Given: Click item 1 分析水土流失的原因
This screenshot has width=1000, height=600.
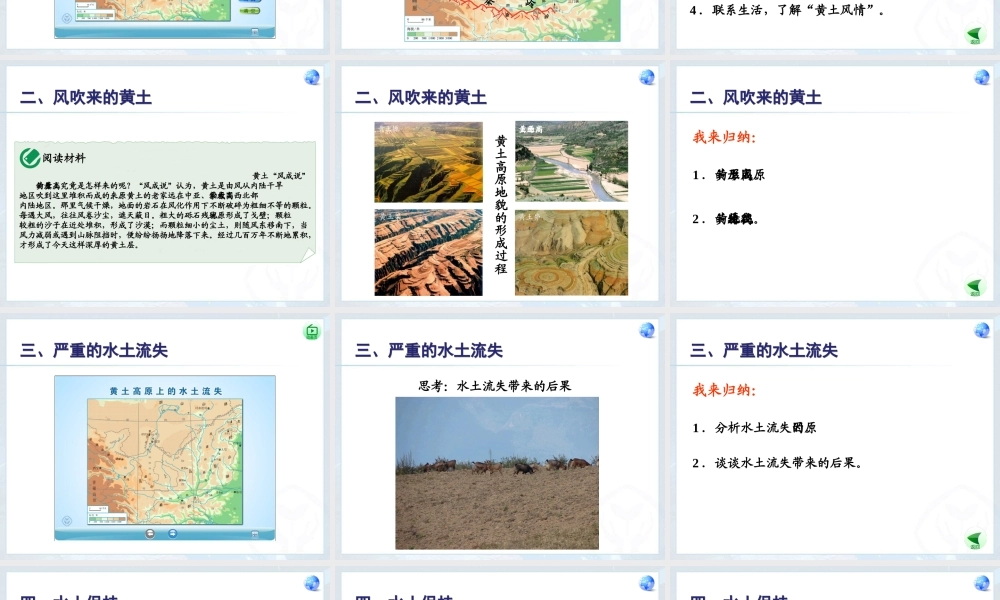Looking at the screenshot, I should (754, 428).
